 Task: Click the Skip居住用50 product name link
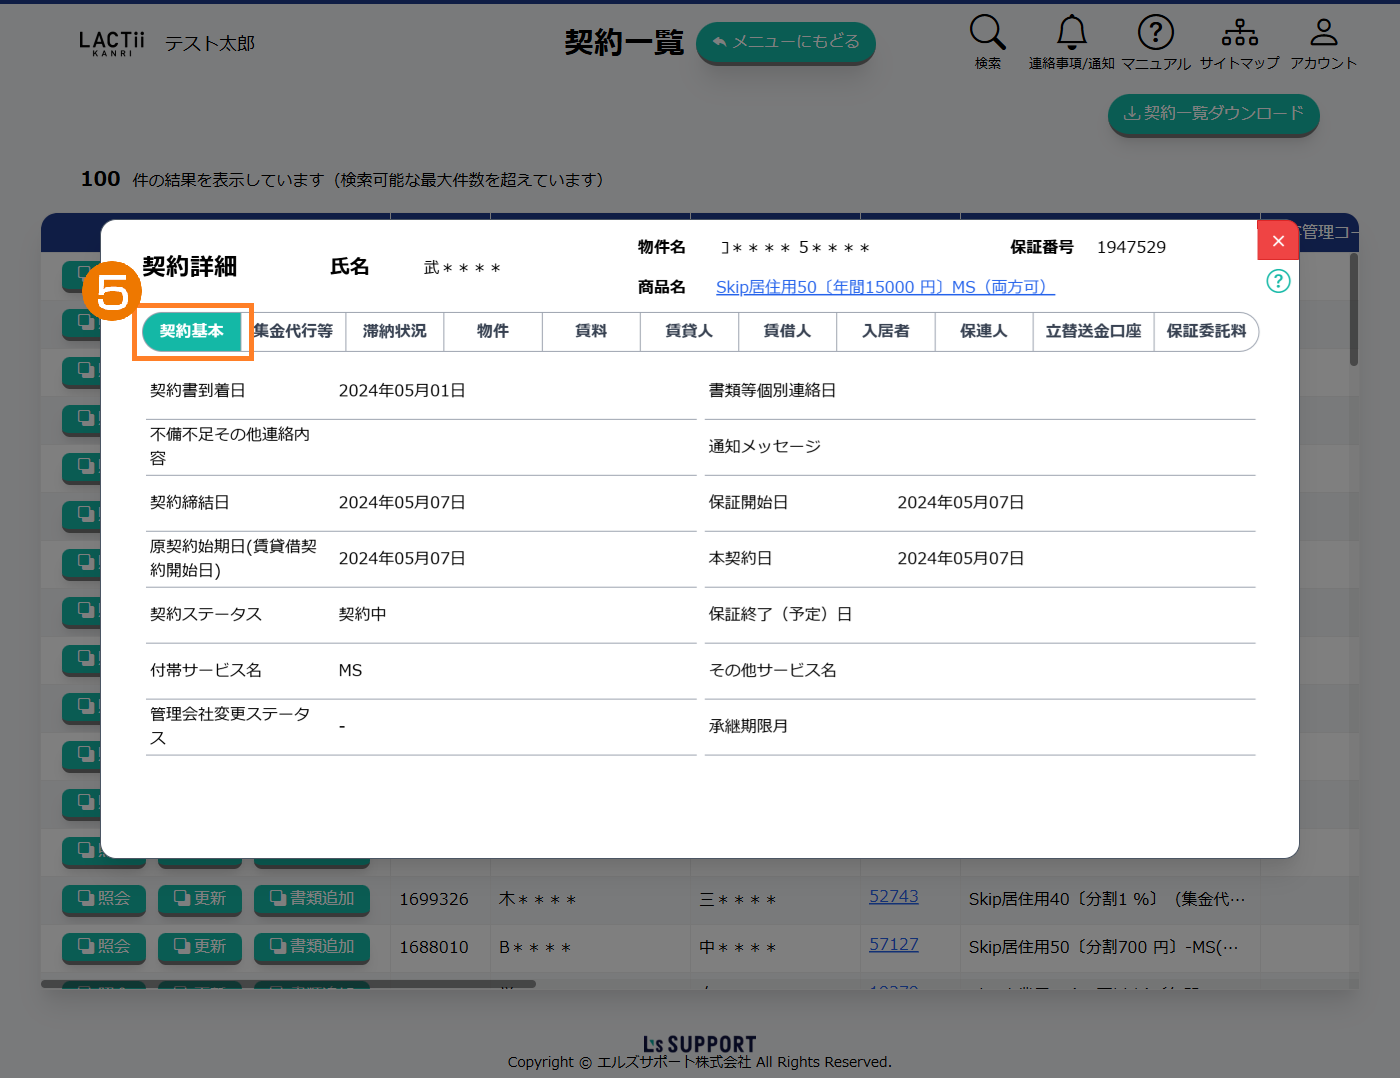[885, 288]
